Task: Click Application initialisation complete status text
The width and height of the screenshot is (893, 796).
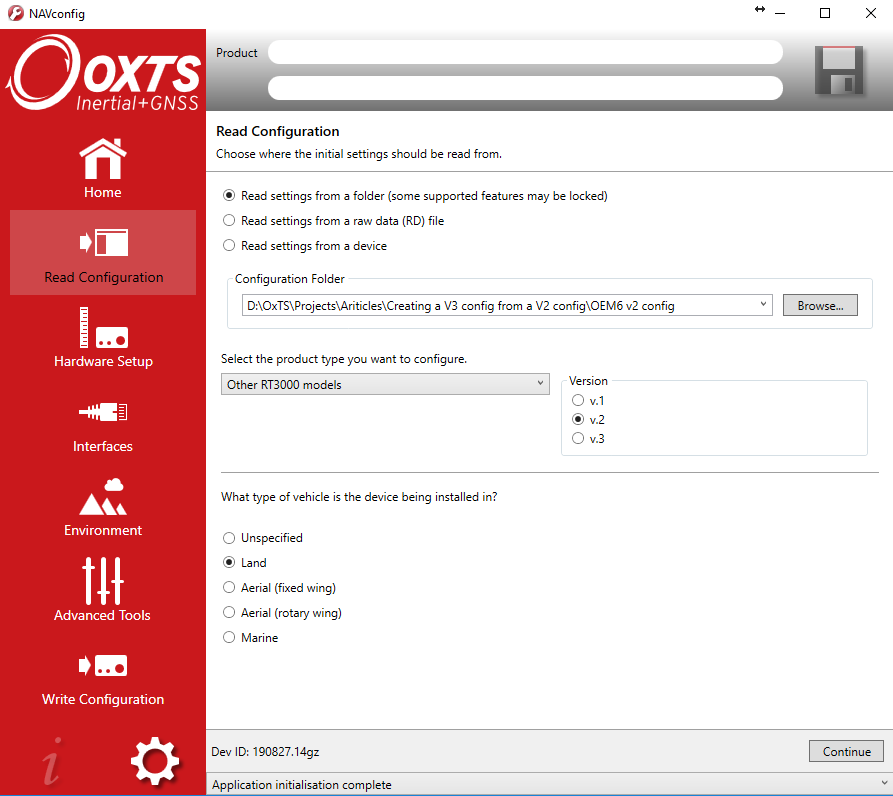Action: tap(302, 785)
